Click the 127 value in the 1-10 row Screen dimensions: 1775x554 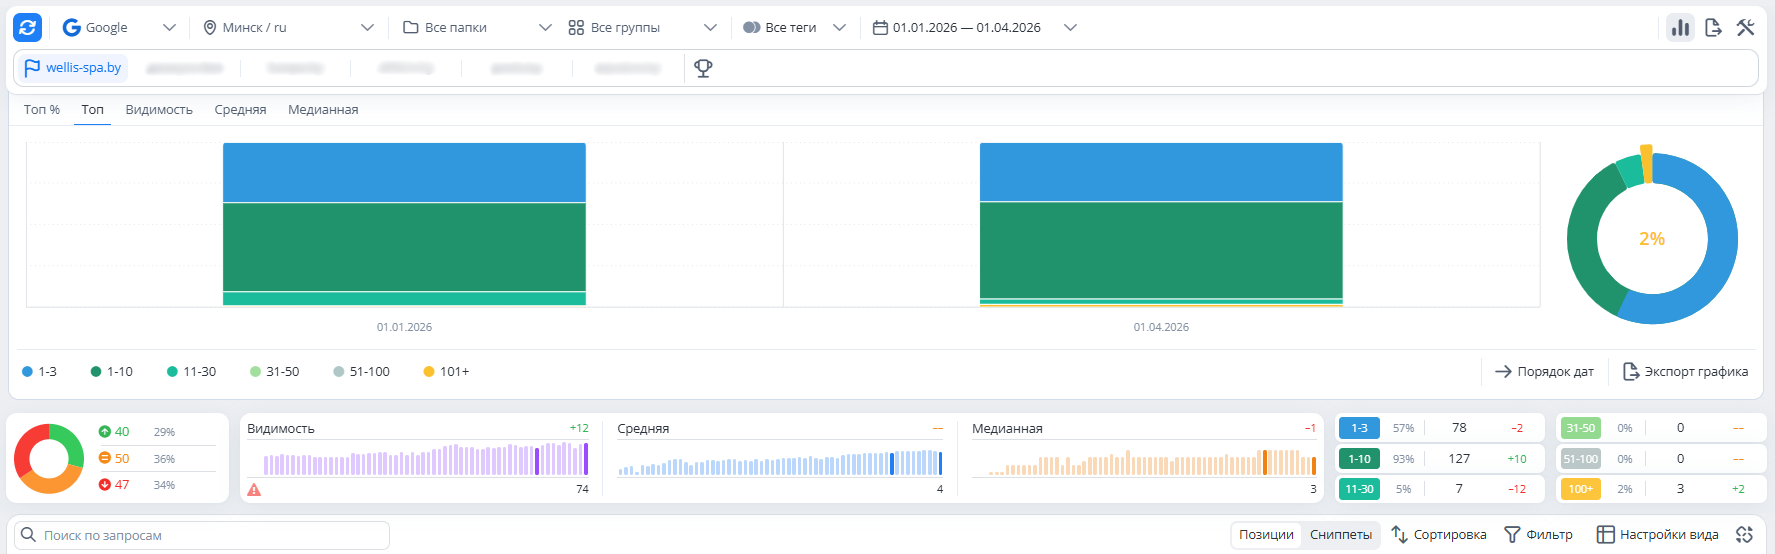pos(1459,459)
